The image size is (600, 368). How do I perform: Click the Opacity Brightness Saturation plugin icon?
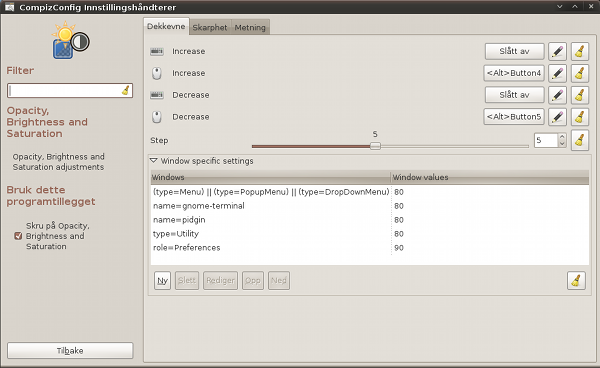click(70, 40)
